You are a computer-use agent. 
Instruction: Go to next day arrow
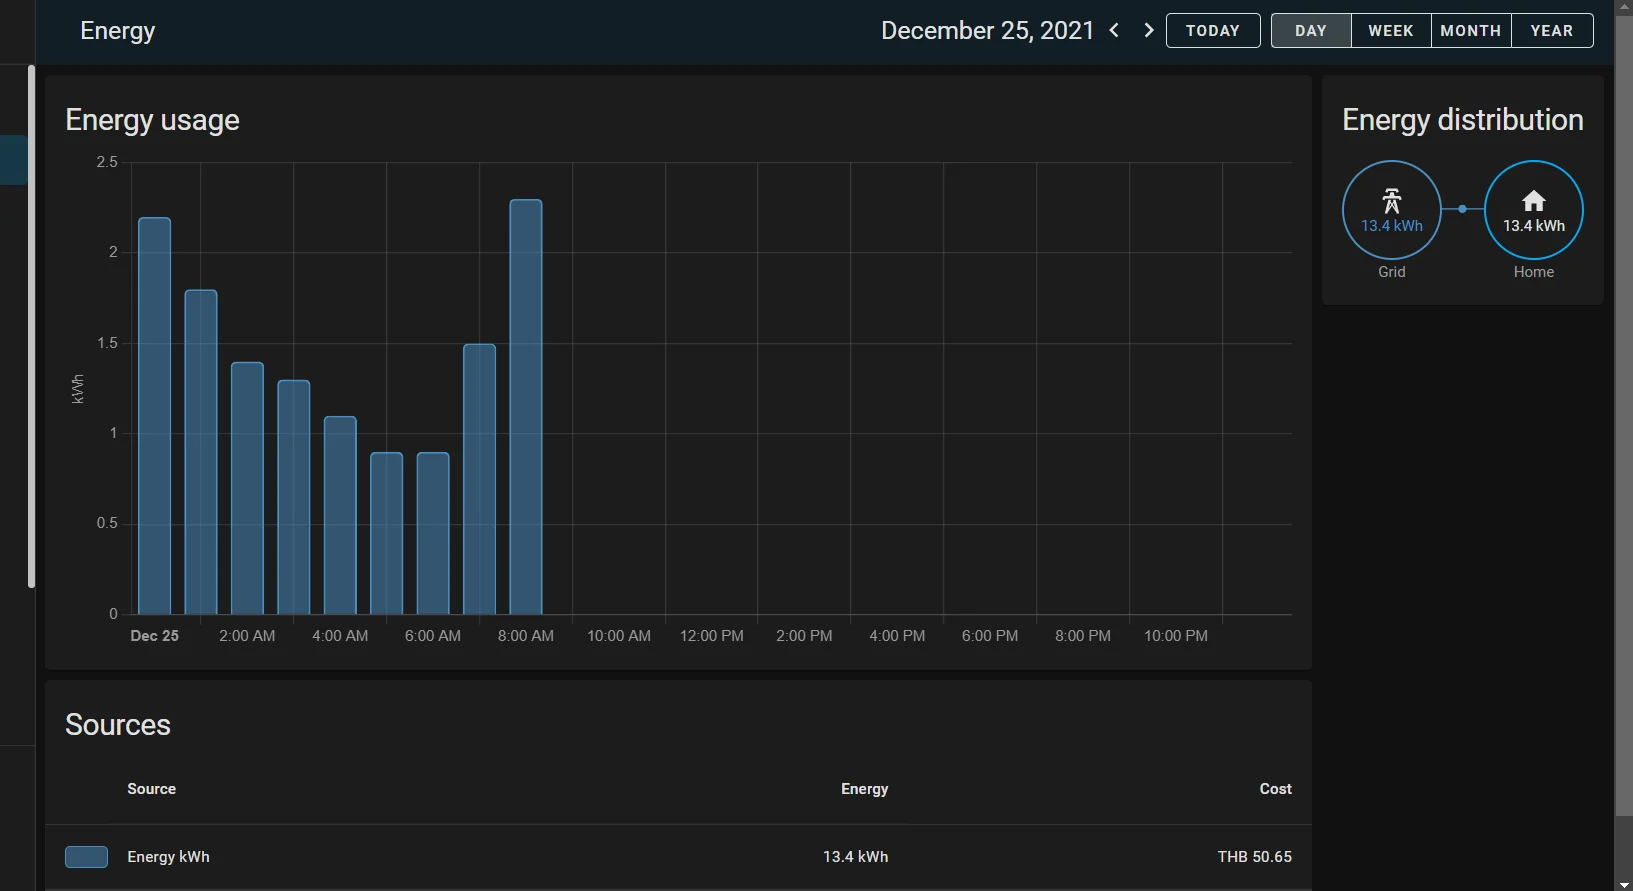pos(1149,31)
